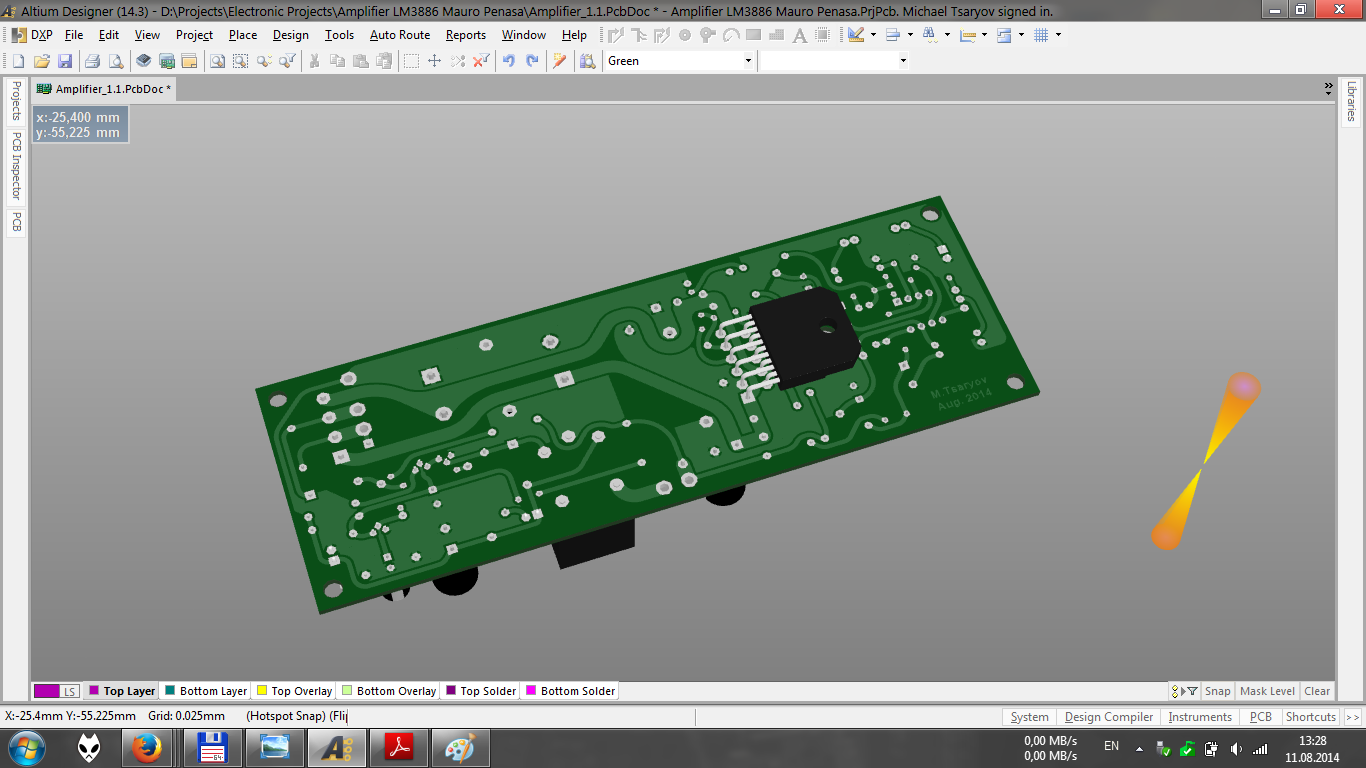The height and width of the screenshot is (768, 1366).
Task: Switch to Top Solder layer tab
Action: click(x=481, y=691)
